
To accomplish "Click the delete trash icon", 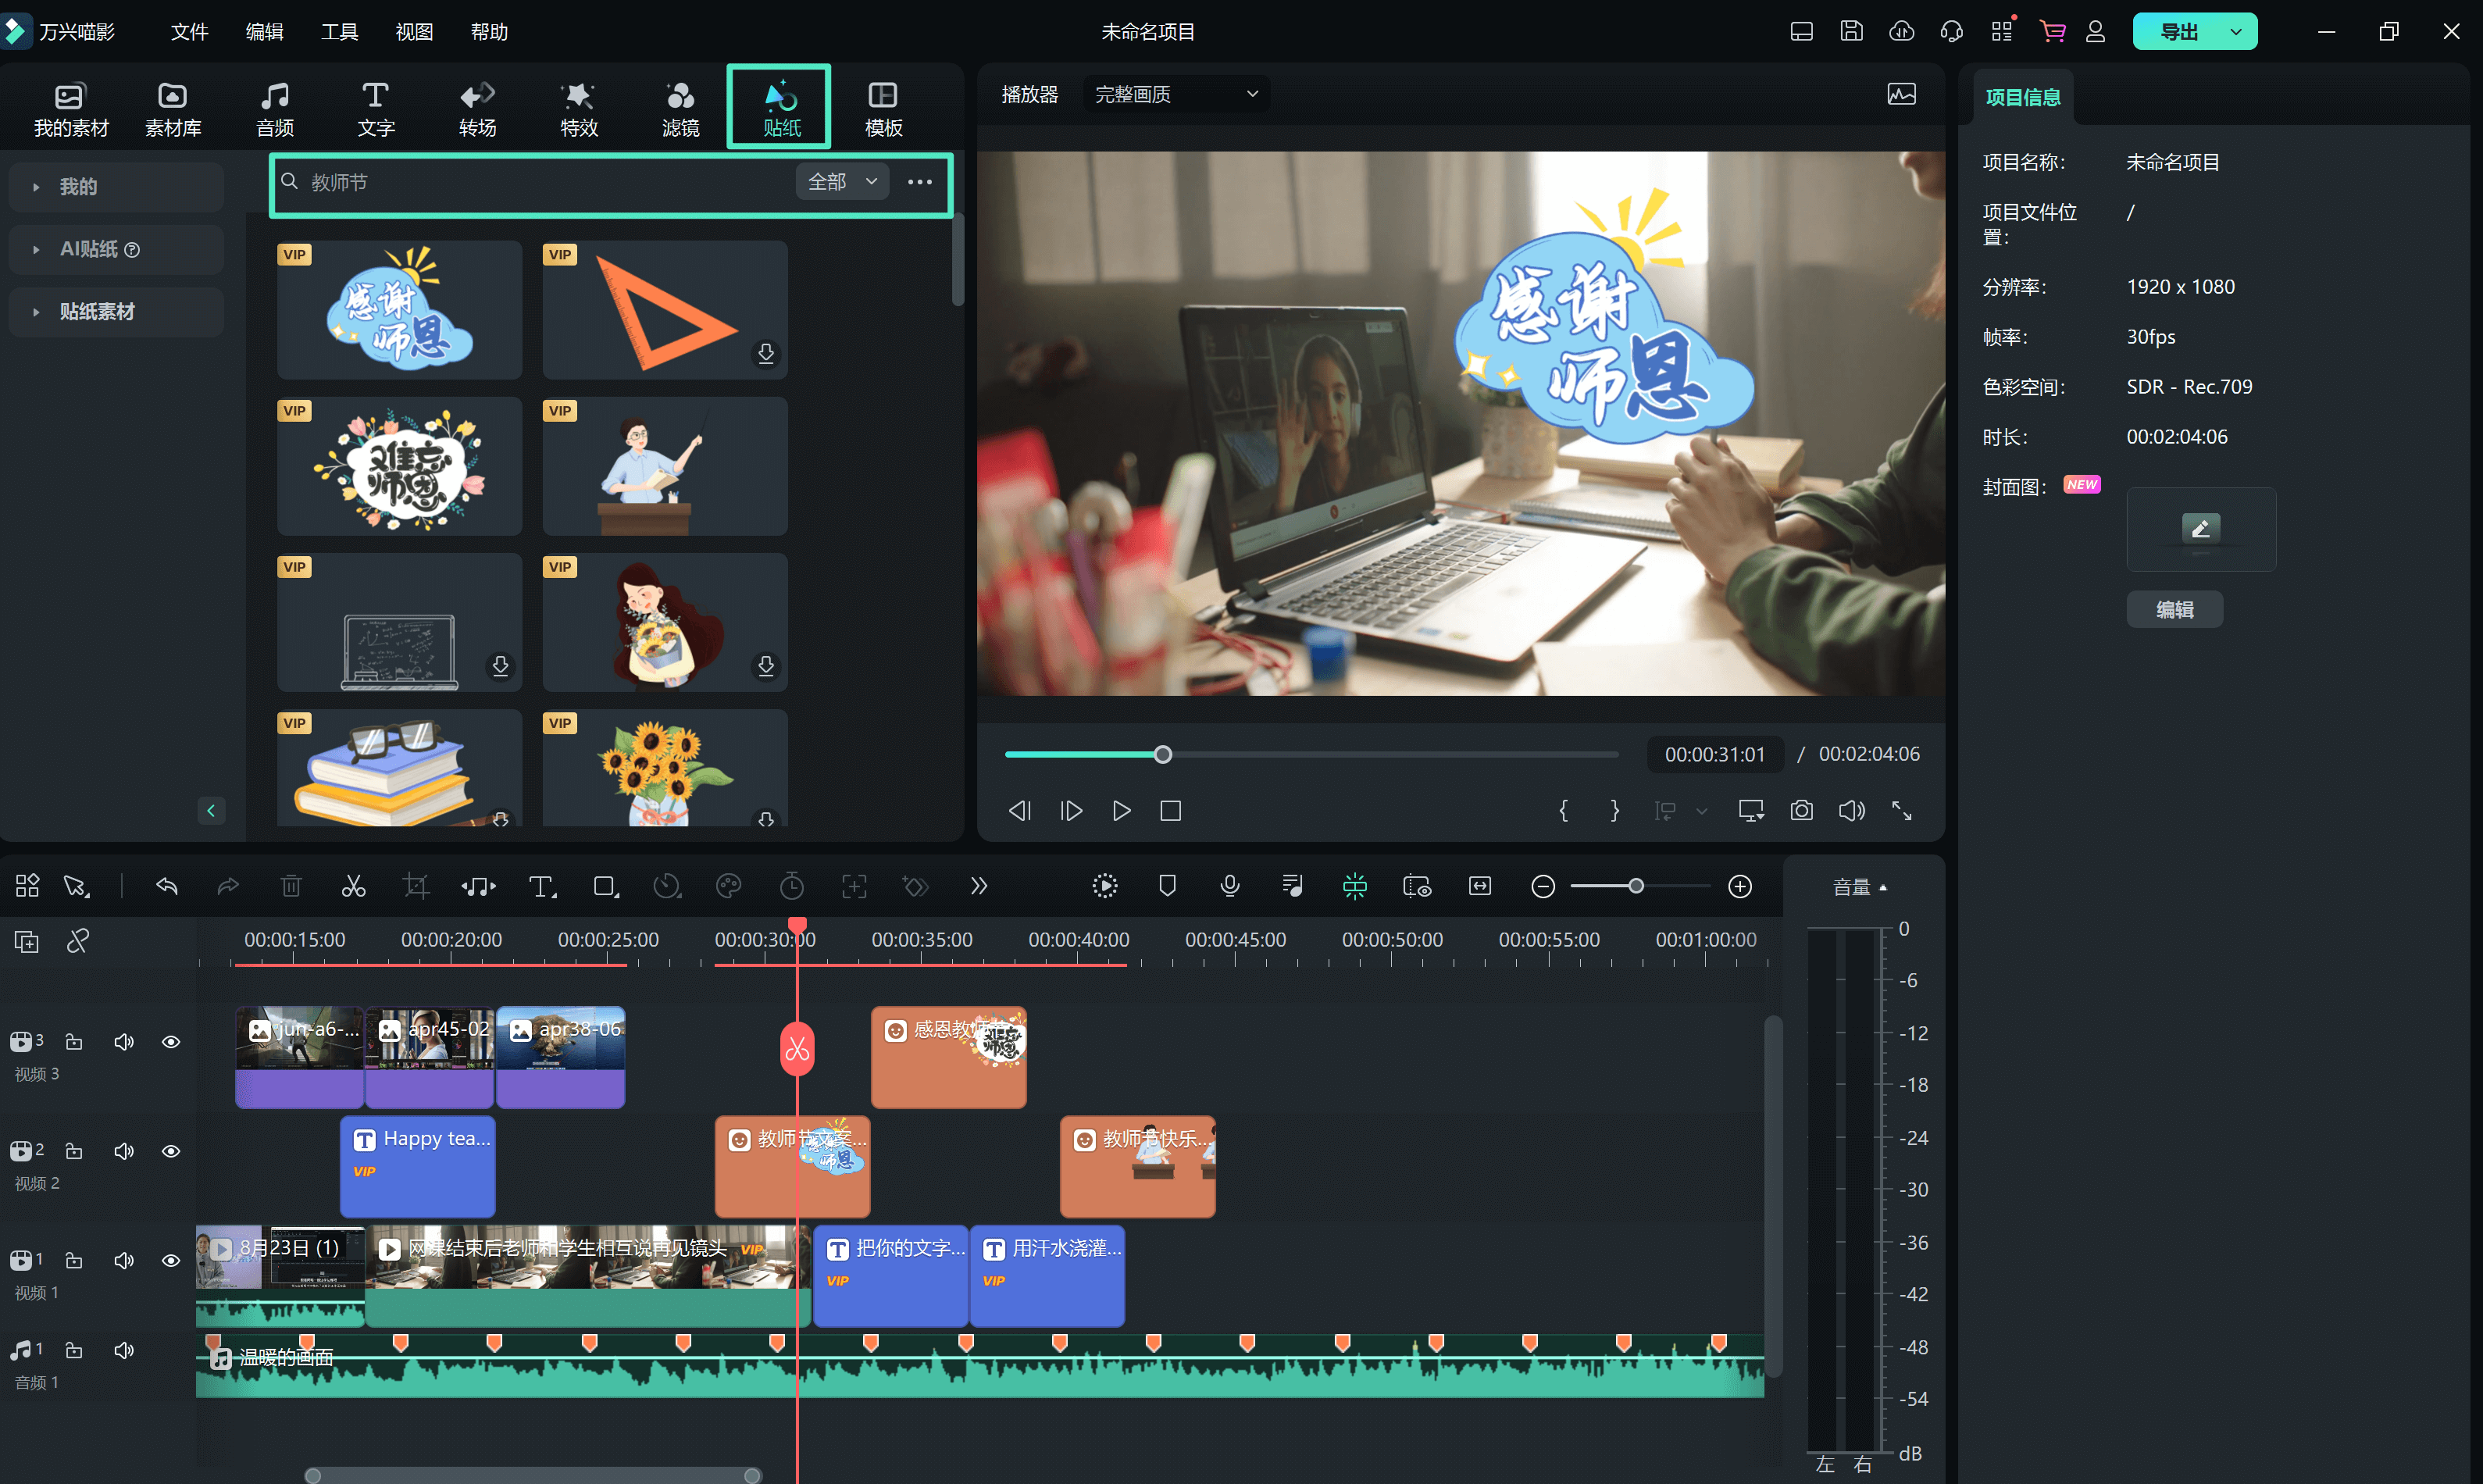I will 291,886.
